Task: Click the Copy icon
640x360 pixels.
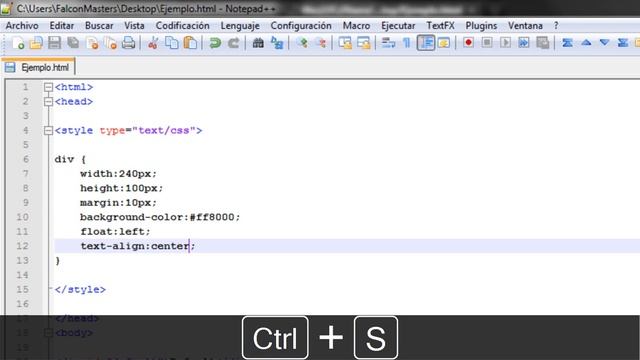Action: pos(172,42)
